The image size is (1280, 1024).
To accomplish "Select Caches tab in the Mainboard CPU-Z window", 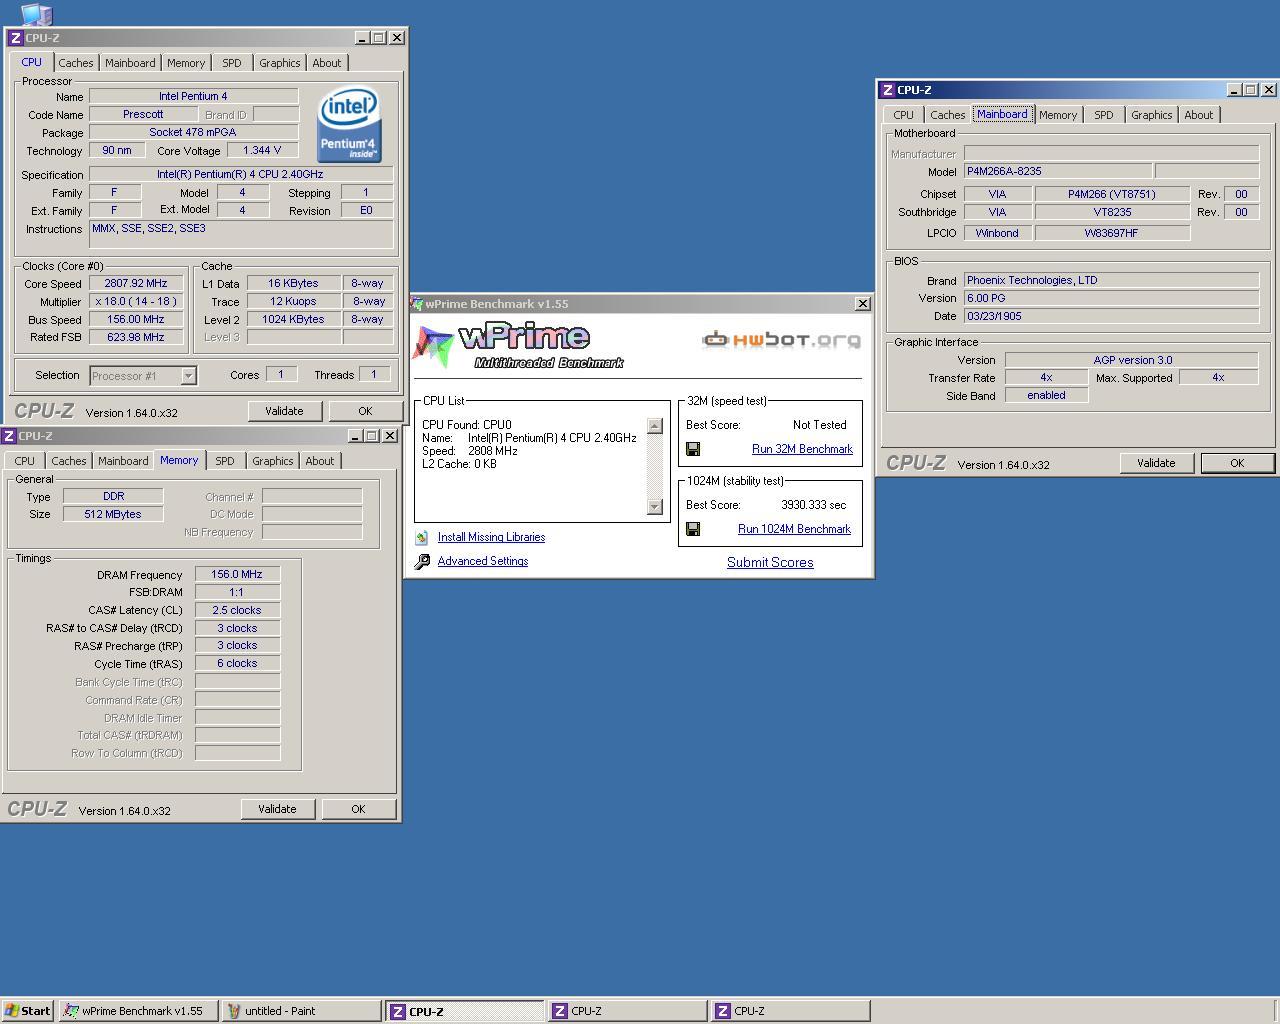I will coord(947,115).
